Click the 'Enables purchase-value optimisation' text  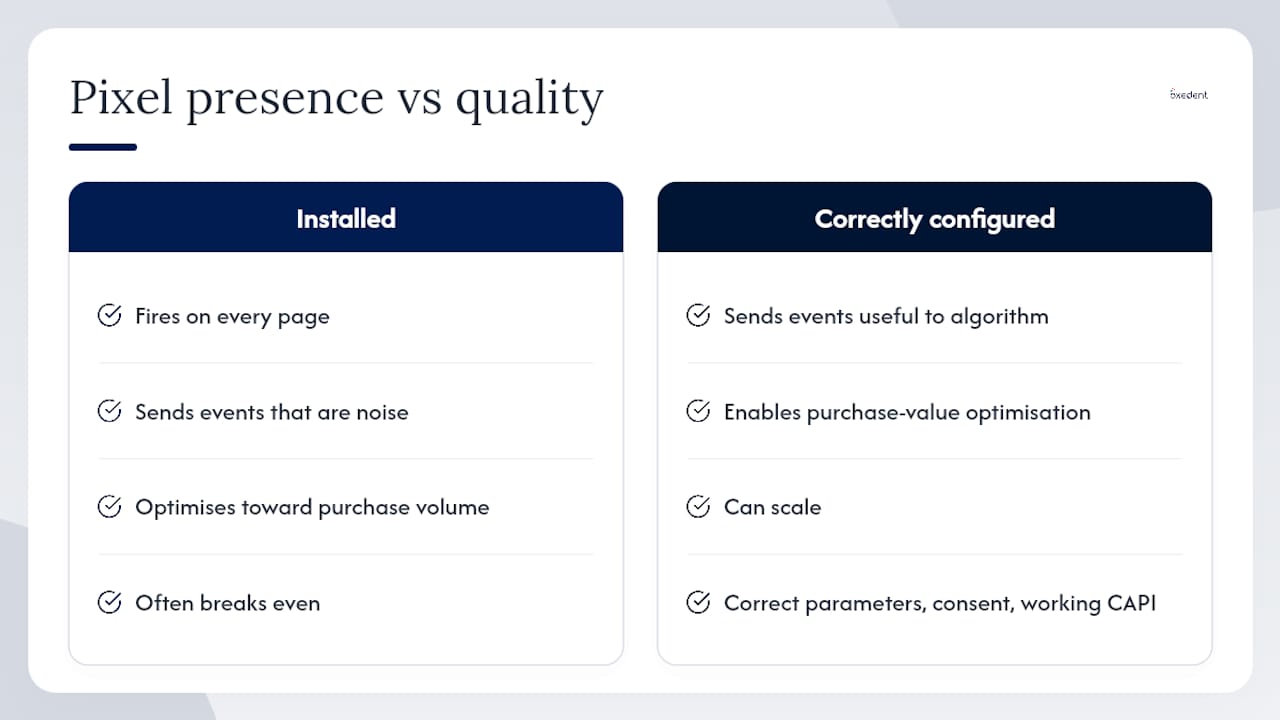(907, 412)
